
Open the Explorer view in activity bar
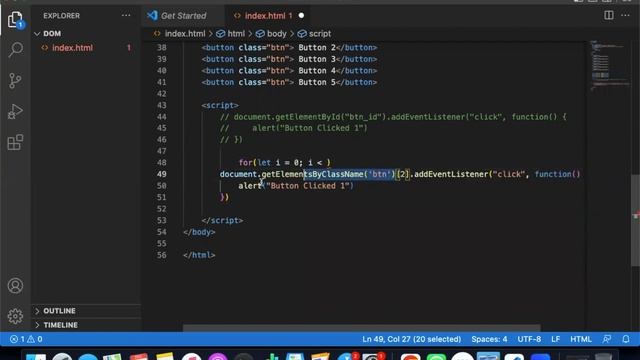click(x=15, y=19)
